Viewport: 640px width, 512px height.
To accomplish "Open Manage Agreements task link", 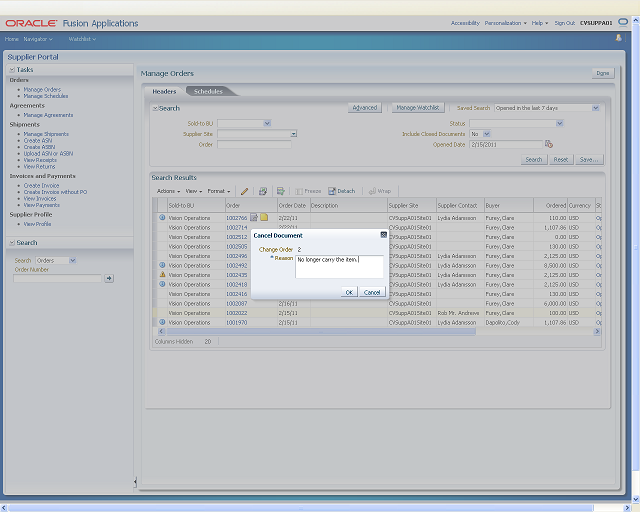I will 48,115.
